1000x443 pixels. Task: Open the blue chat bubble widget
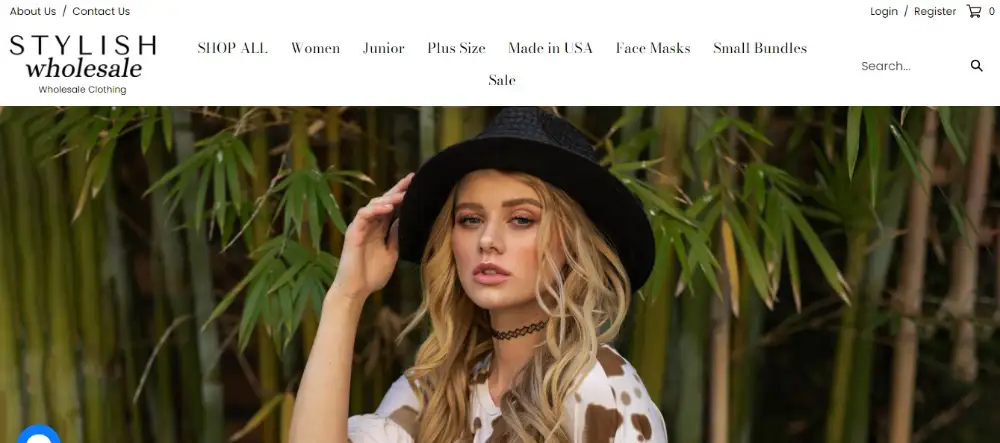point(38,435)
